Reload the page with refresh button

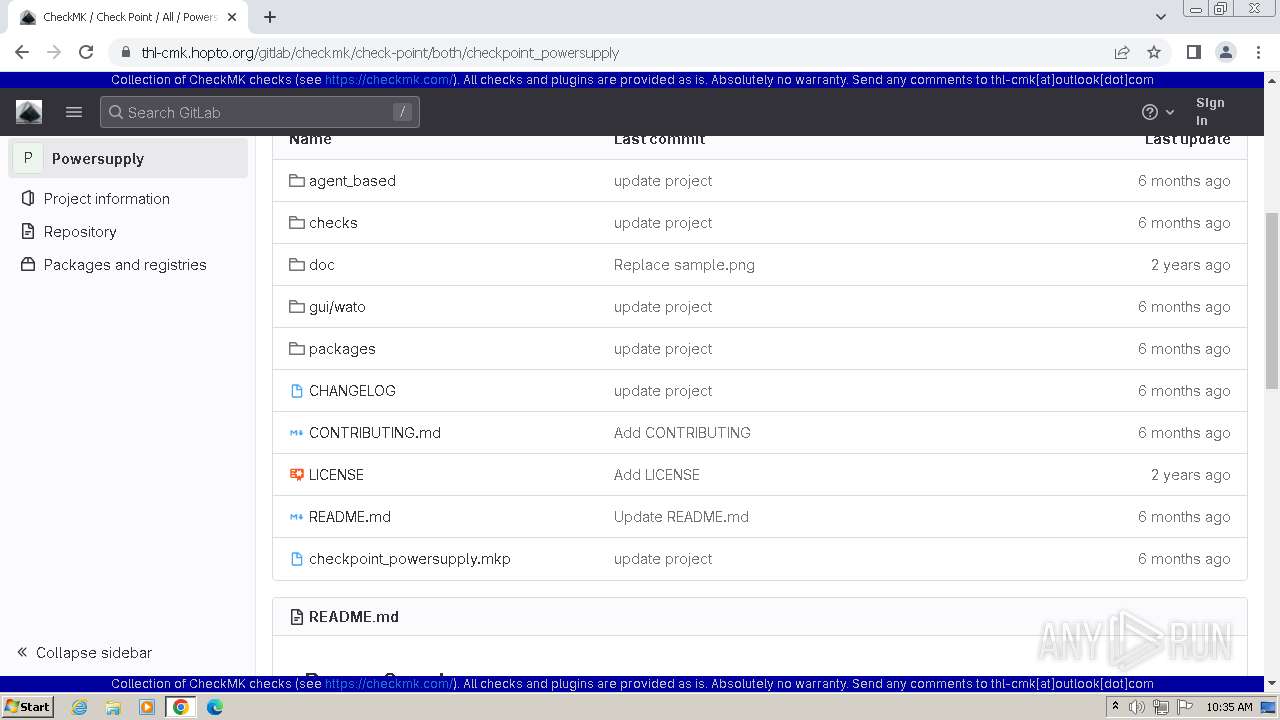coord(86,52)
